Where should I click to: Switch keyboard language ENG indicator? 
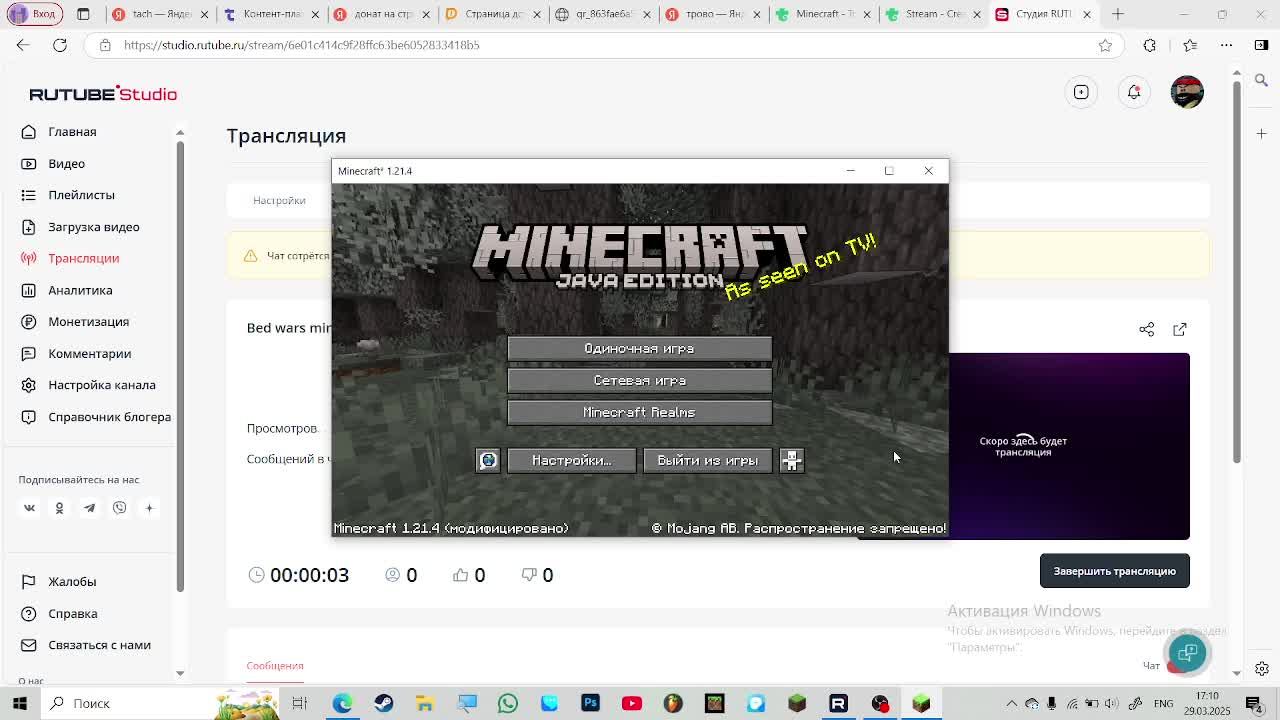pos(1163,704)
